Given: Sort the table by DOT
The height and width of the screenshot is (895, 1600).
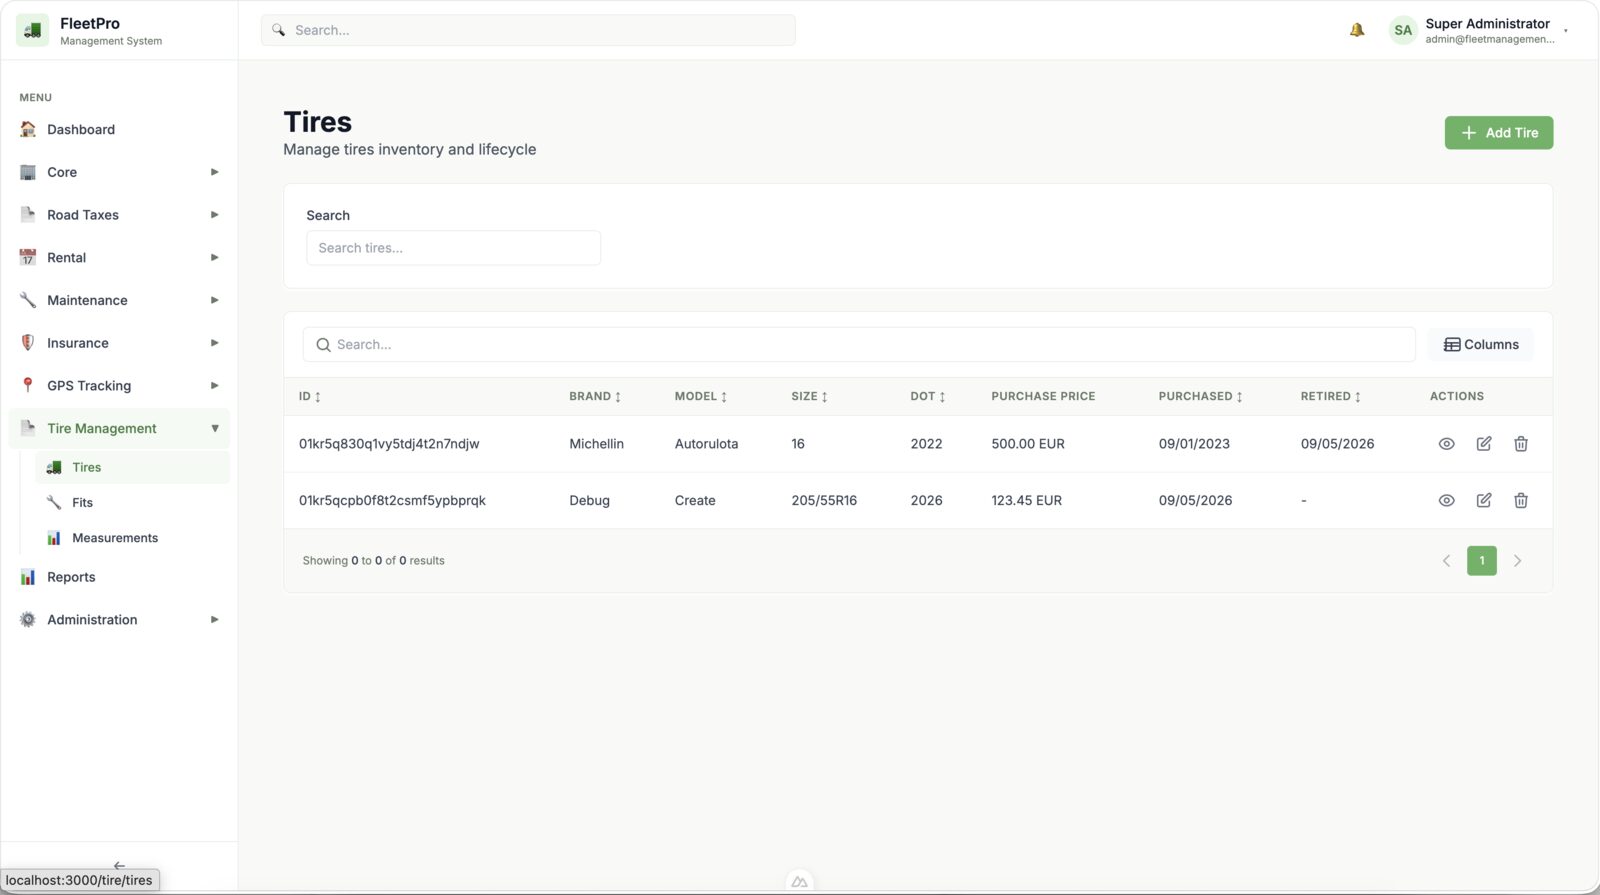Looking at the screenshot, I should [x=928, y=397].
